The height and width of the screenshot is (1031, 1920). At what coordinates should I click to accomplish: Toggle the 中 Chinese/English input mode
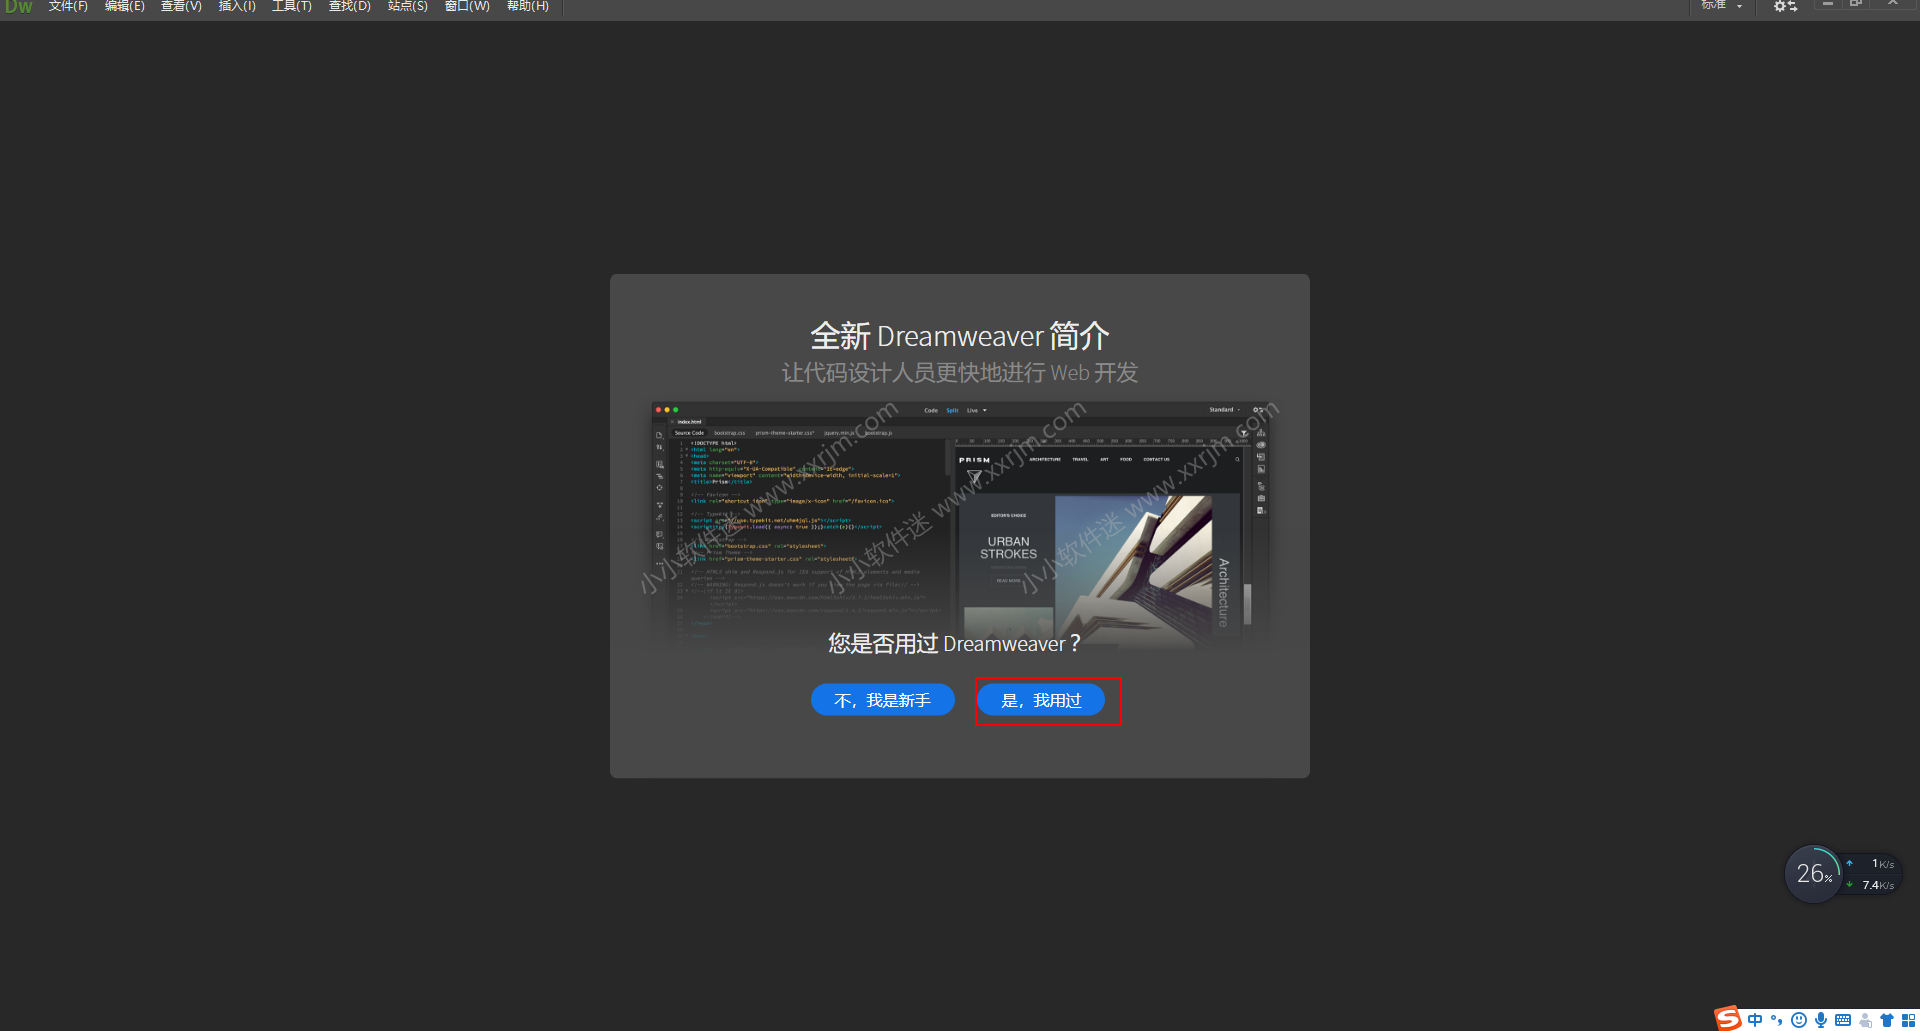pos(1755,1020)
